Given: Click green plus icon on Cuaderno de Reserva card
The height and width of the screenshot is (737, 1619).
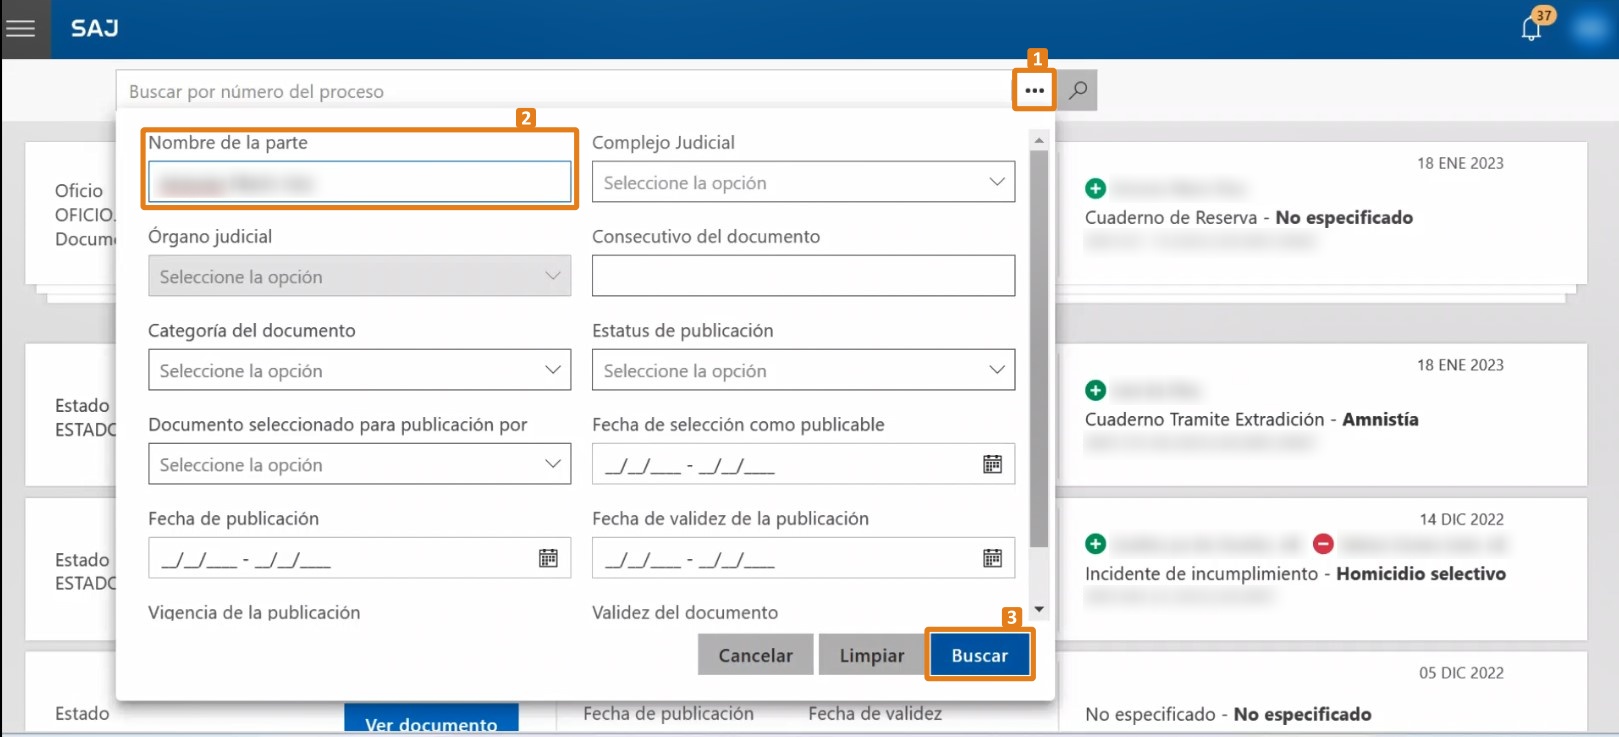Looking at the screenshot, I should click(1095, 188).
